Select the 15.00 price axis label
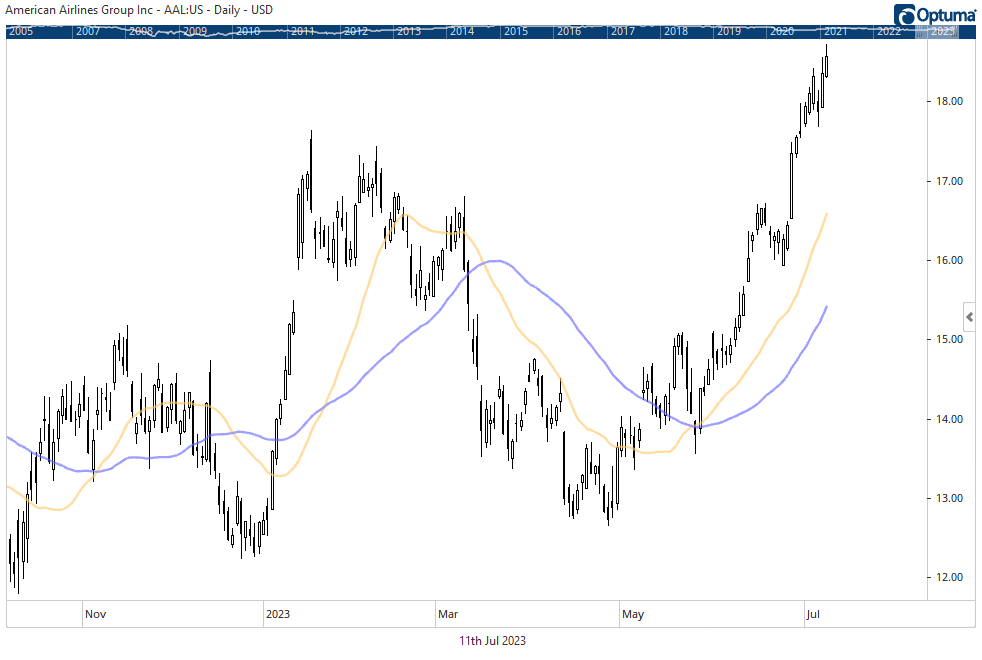Viewport: 982px width, 660px height. pos(949,339)
